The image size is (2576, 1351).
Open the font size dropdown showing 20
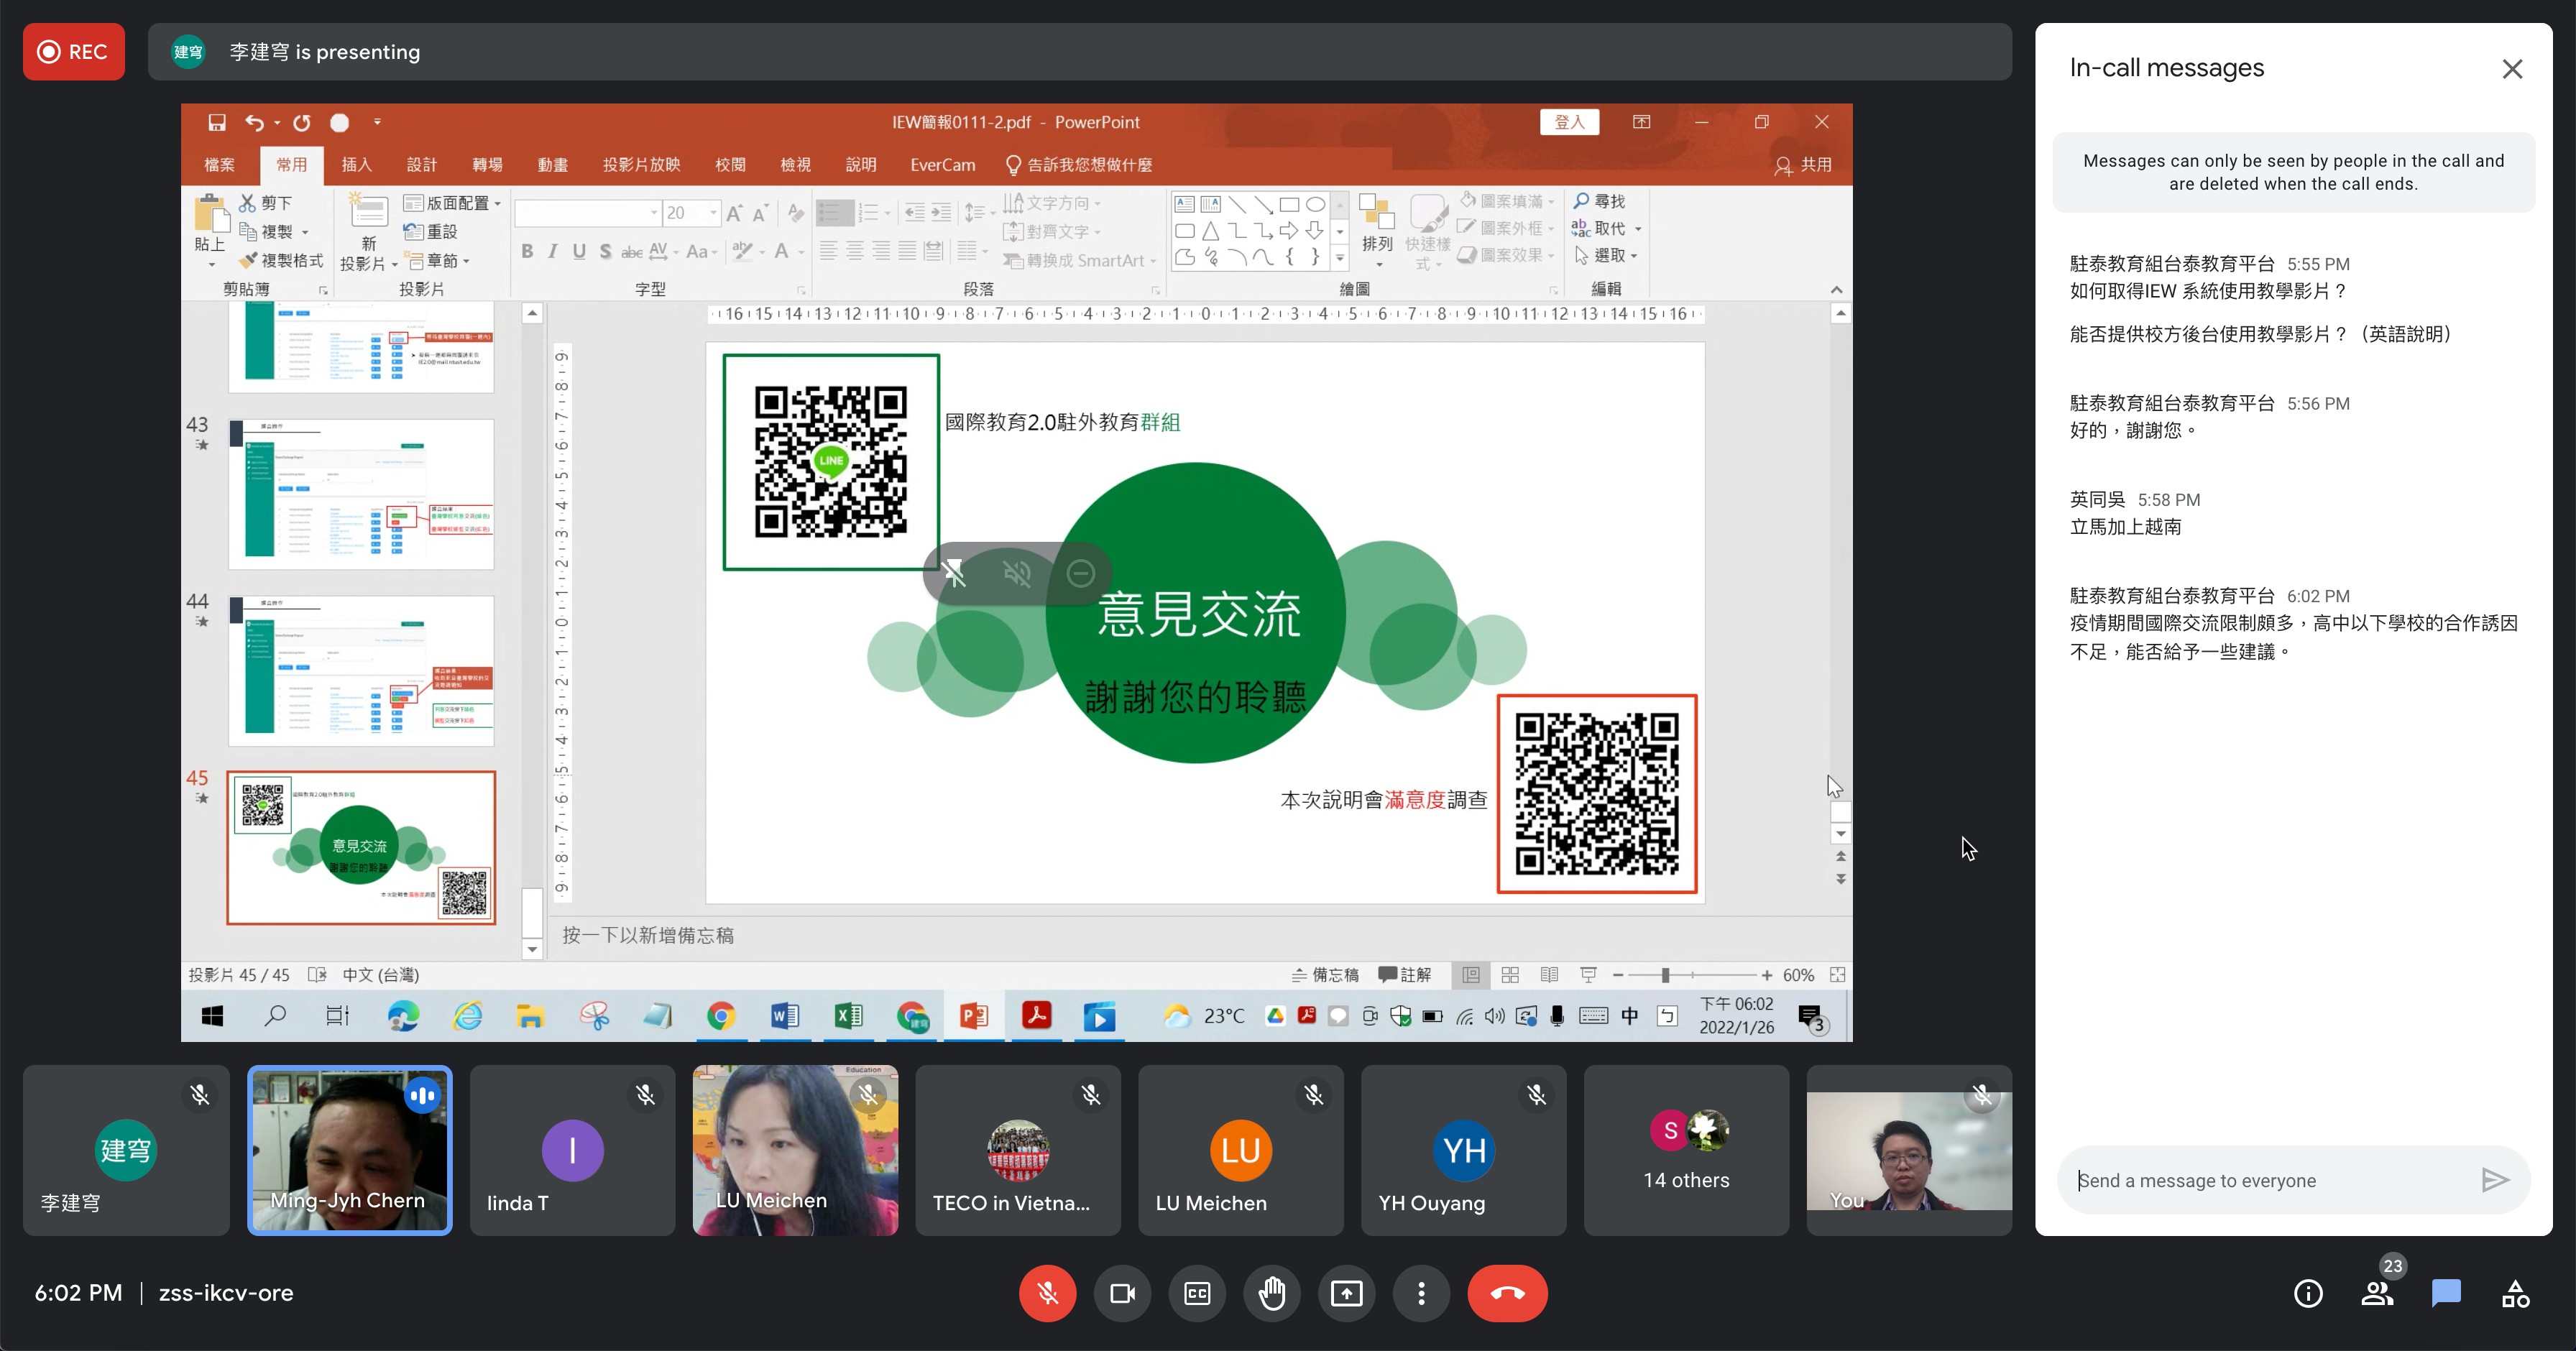click(713, 213)
